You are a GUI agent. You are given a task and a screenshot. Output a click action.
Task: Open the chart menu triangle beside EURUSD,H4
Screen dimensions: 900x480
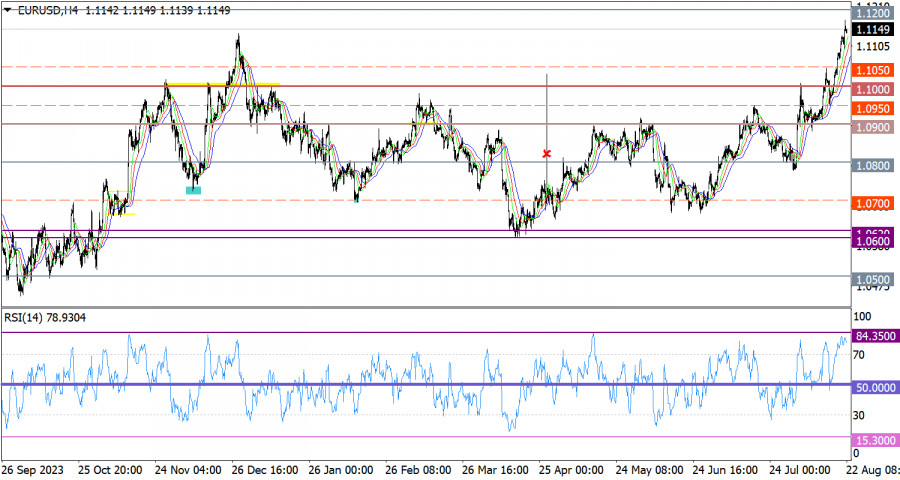(x=7, y=10)
